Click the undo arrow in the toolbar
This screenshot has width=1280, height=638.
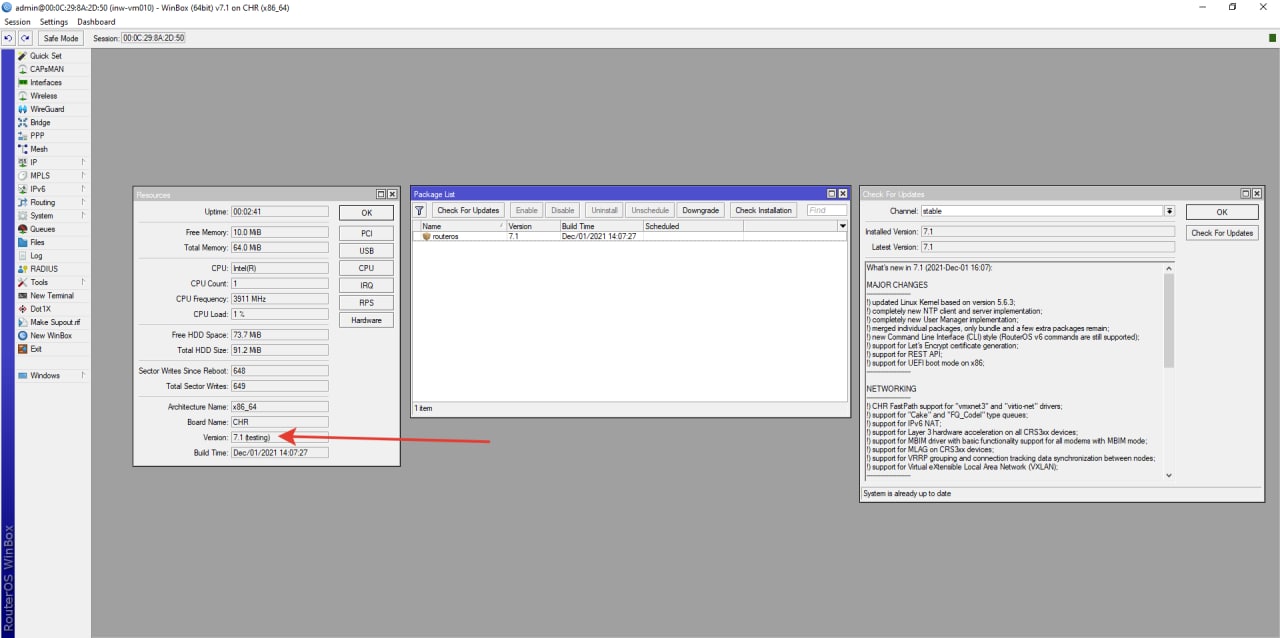tap(8, 38)
